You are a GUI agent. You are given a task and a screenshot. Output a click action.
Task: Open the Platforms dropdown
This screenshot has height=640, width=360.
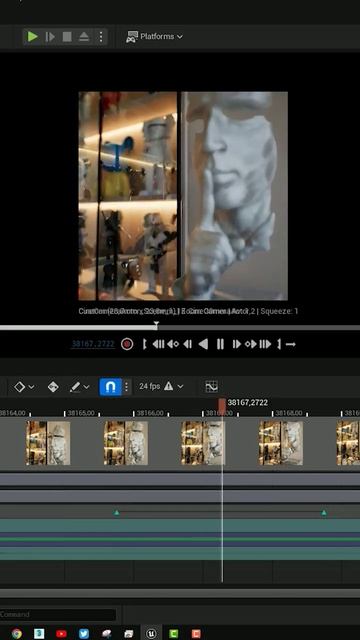click(154, 37)
